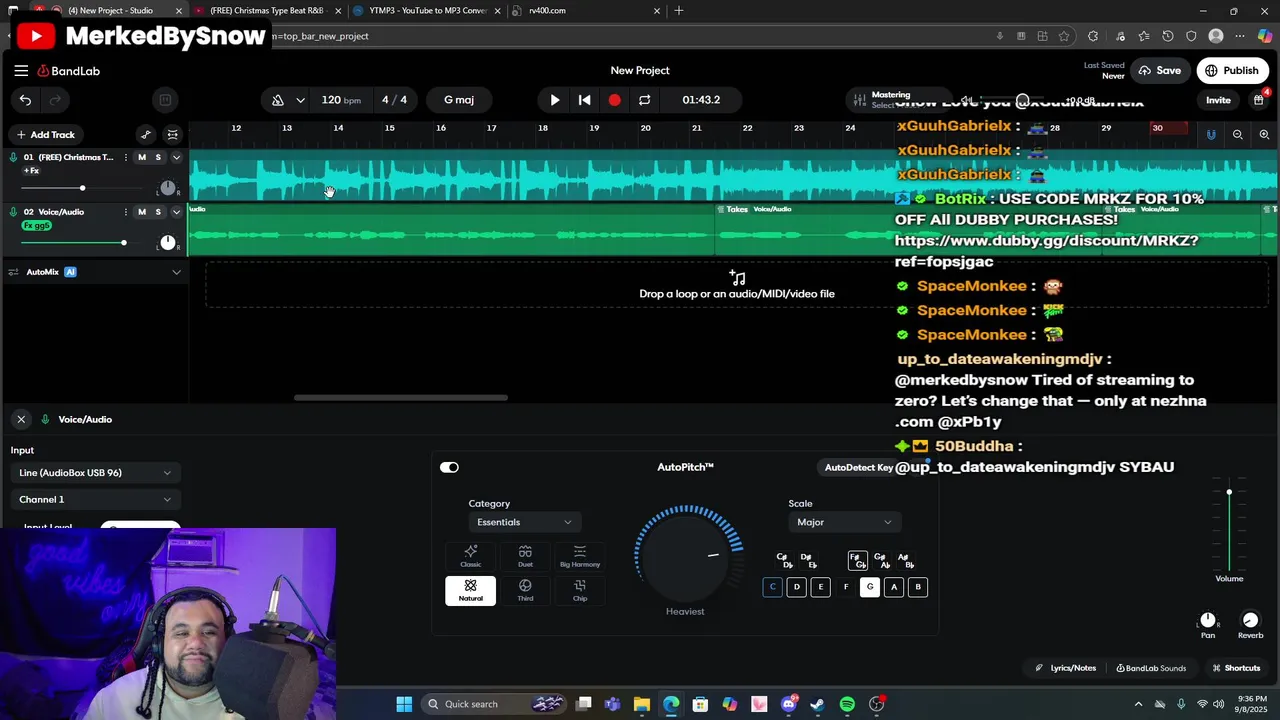This screenshot has height=720, width=1280.
Task: Toggle the A note in scale
Action: coord(894,587)
